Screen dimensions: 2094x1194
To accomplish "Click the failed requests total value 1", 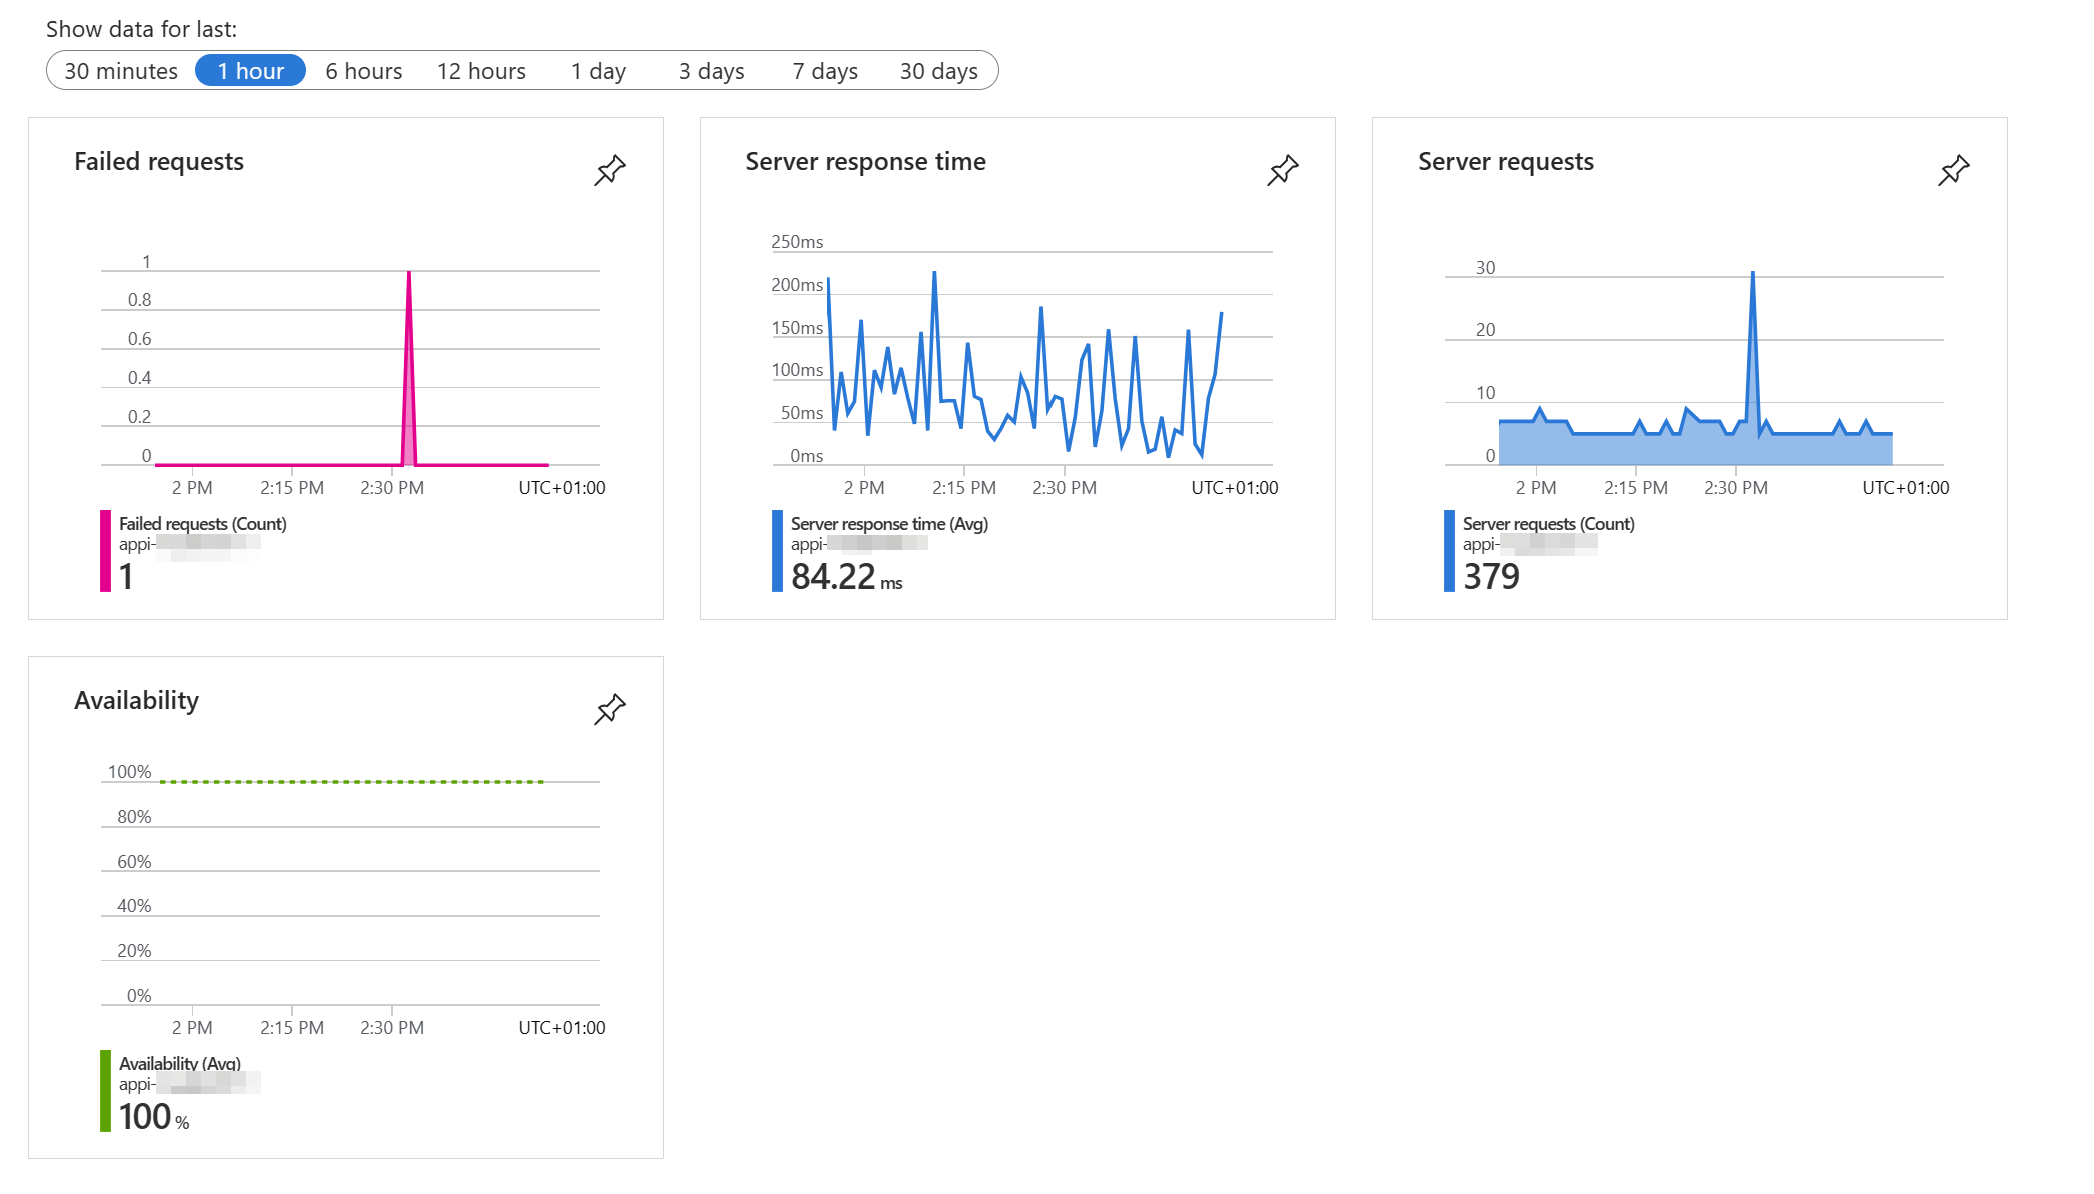I will tap(126, 577).
